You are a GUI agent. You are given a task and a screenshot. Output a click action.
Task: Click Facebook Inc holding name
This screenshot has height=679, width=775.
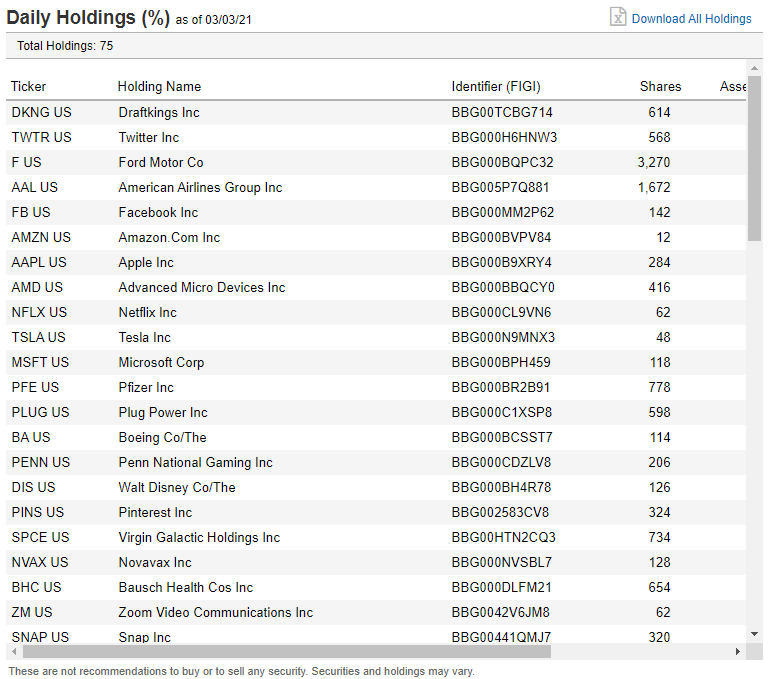158,212
